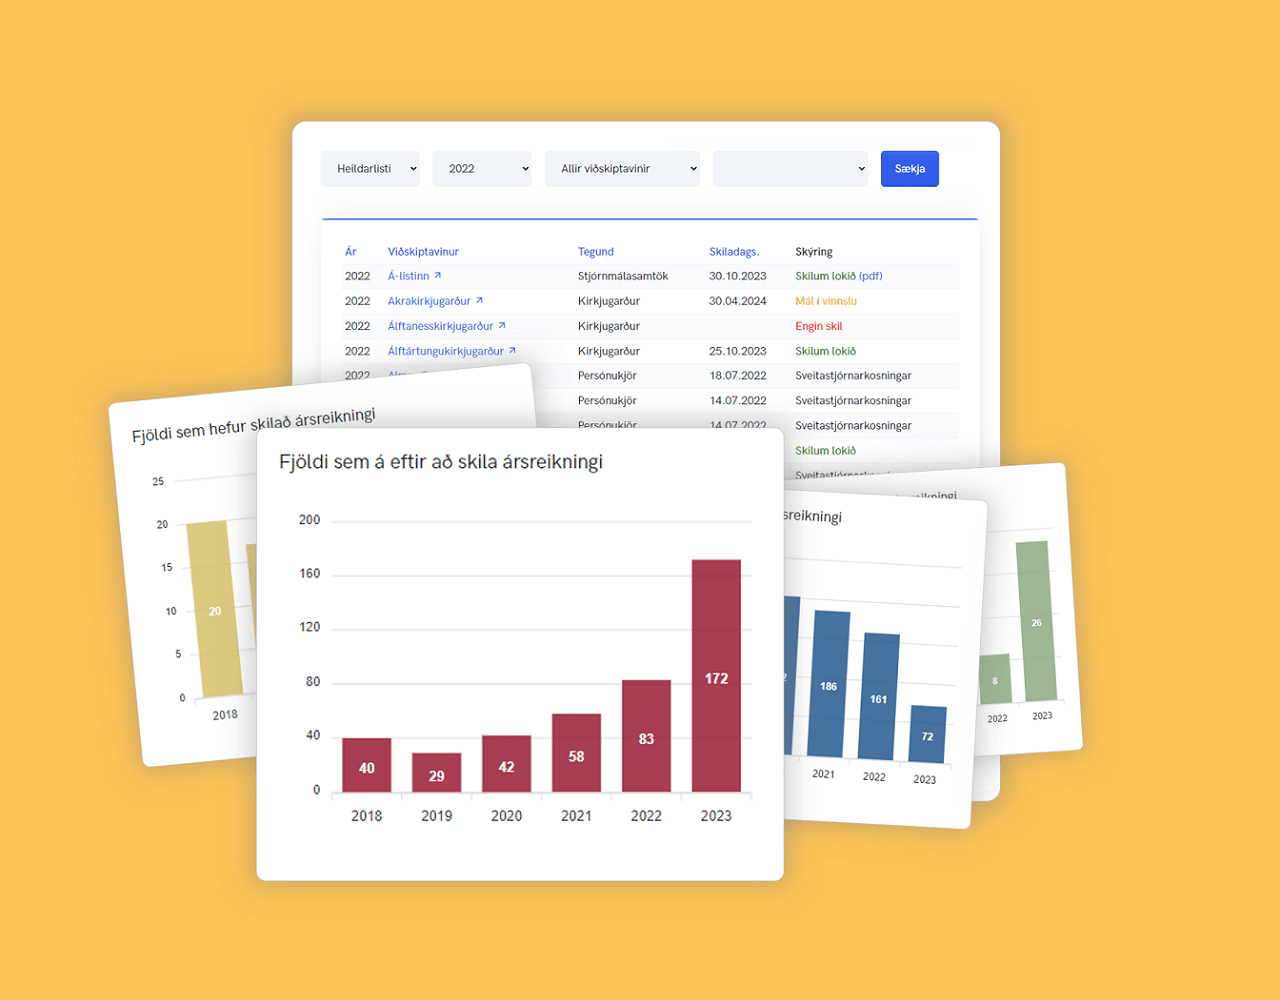
Task: Click the 2022 bar labeled 83
Action: point(646,737)
